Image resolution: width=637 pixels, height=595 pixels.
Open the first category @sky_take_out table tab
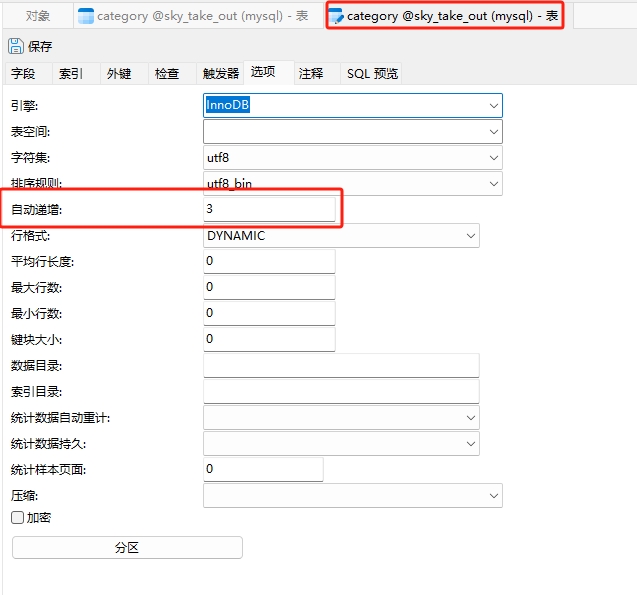point(199,16)
